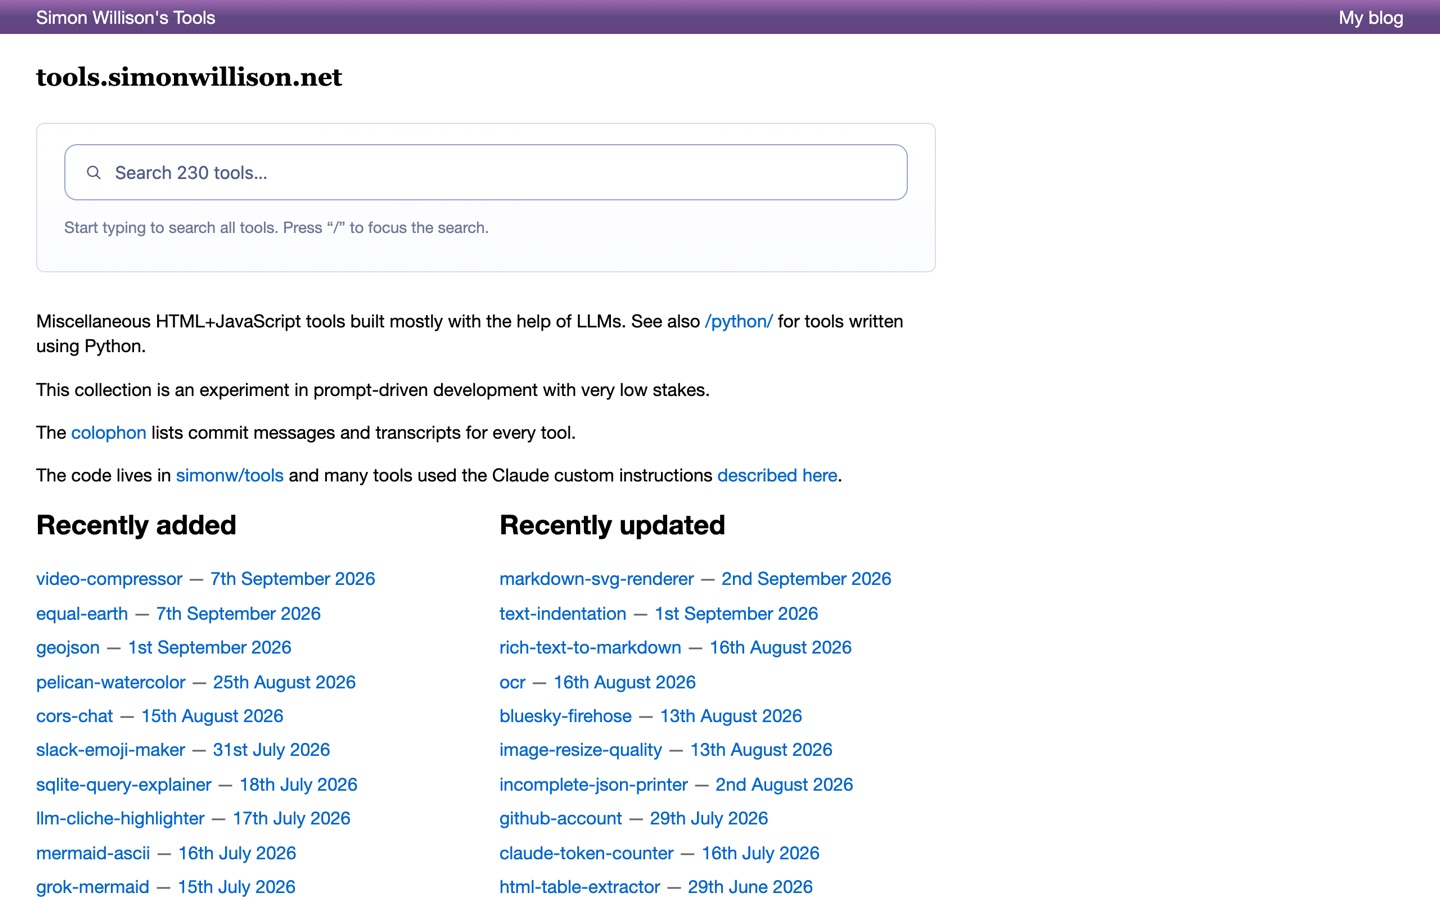
Task: Launch rich-text-to-markdown tool
Action: click(590, 648)
